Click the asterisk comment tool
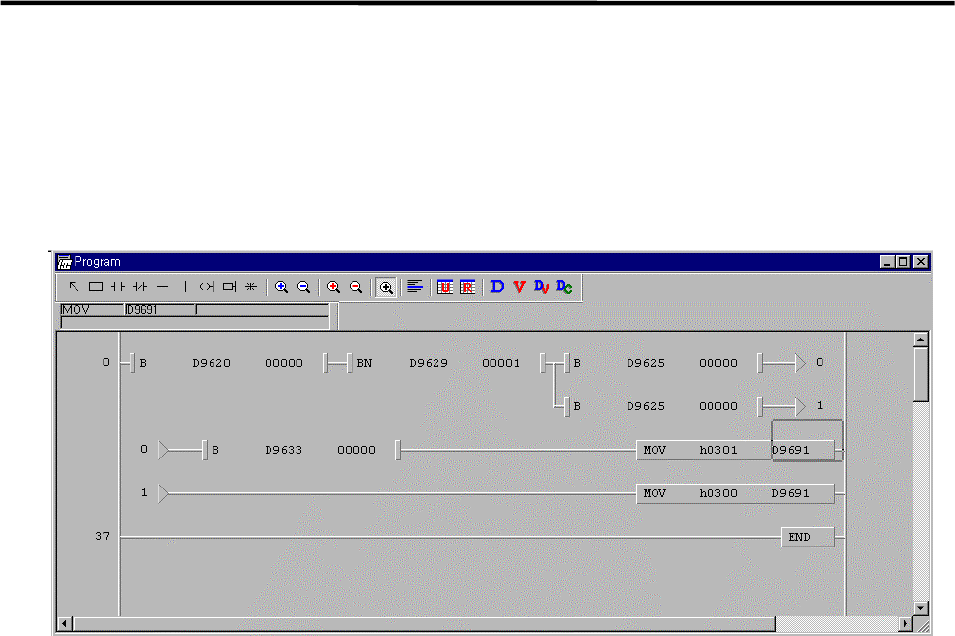955x636 pixels. [251, 286]
